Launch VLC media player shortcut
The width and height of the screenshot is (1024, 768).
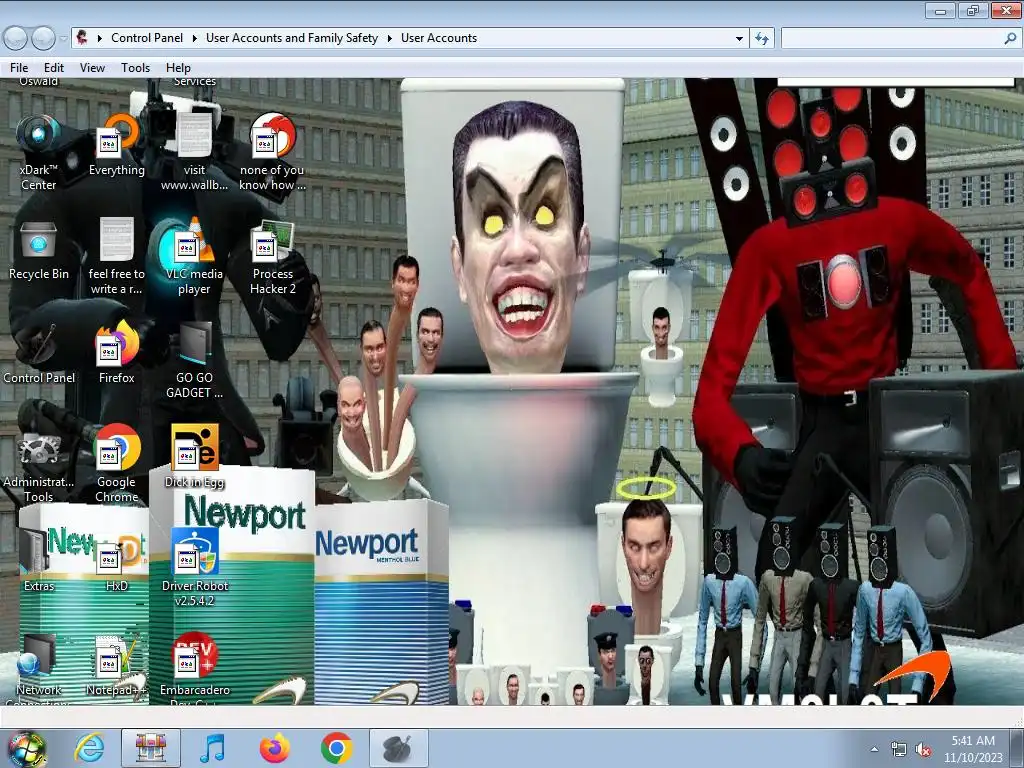point(194,257)
